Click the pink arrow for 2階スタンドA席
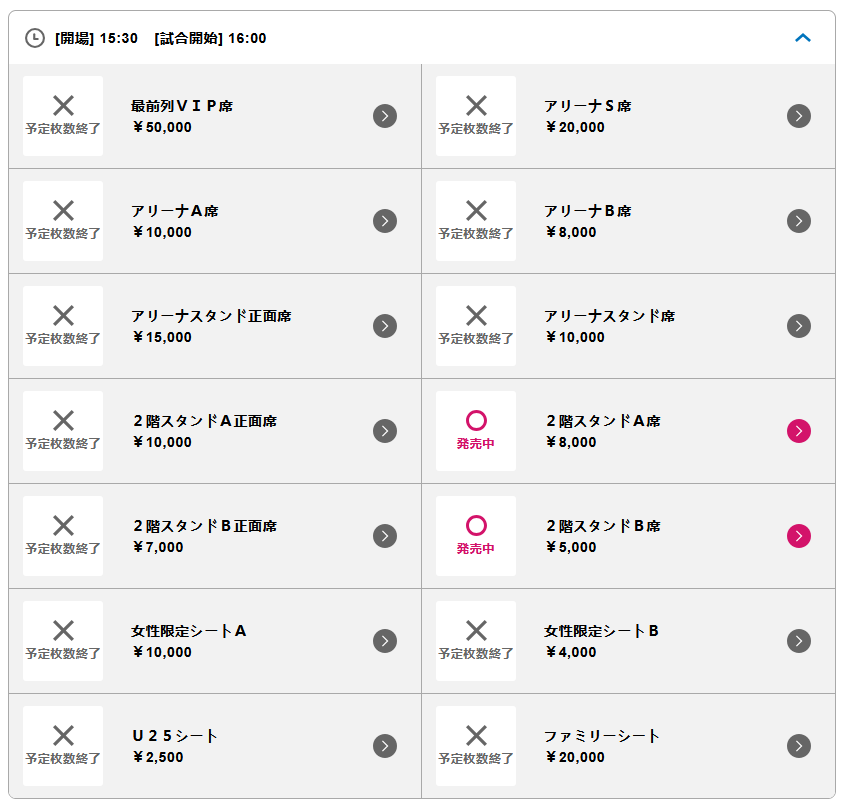848x807 pixels. pos(798,431)
